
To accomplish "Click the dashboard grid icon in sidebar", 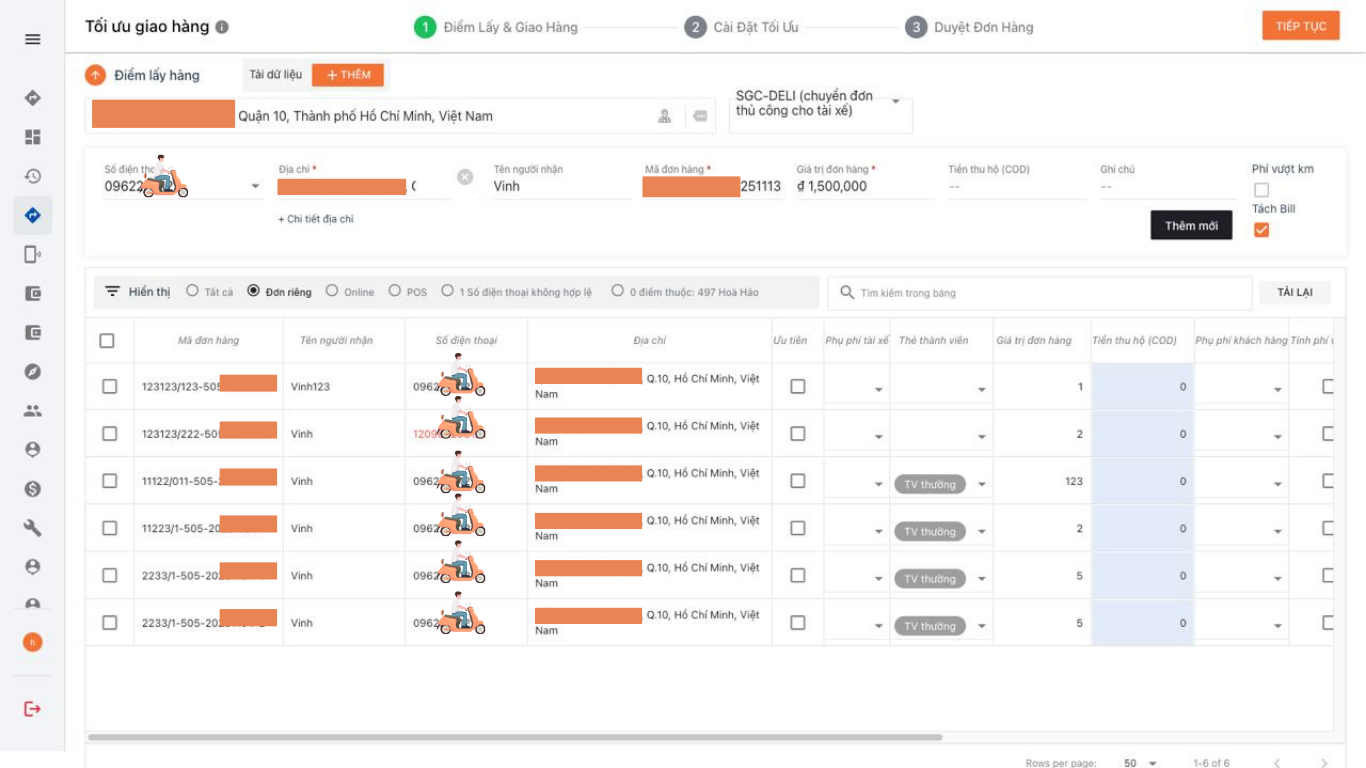I will [33, 137].
